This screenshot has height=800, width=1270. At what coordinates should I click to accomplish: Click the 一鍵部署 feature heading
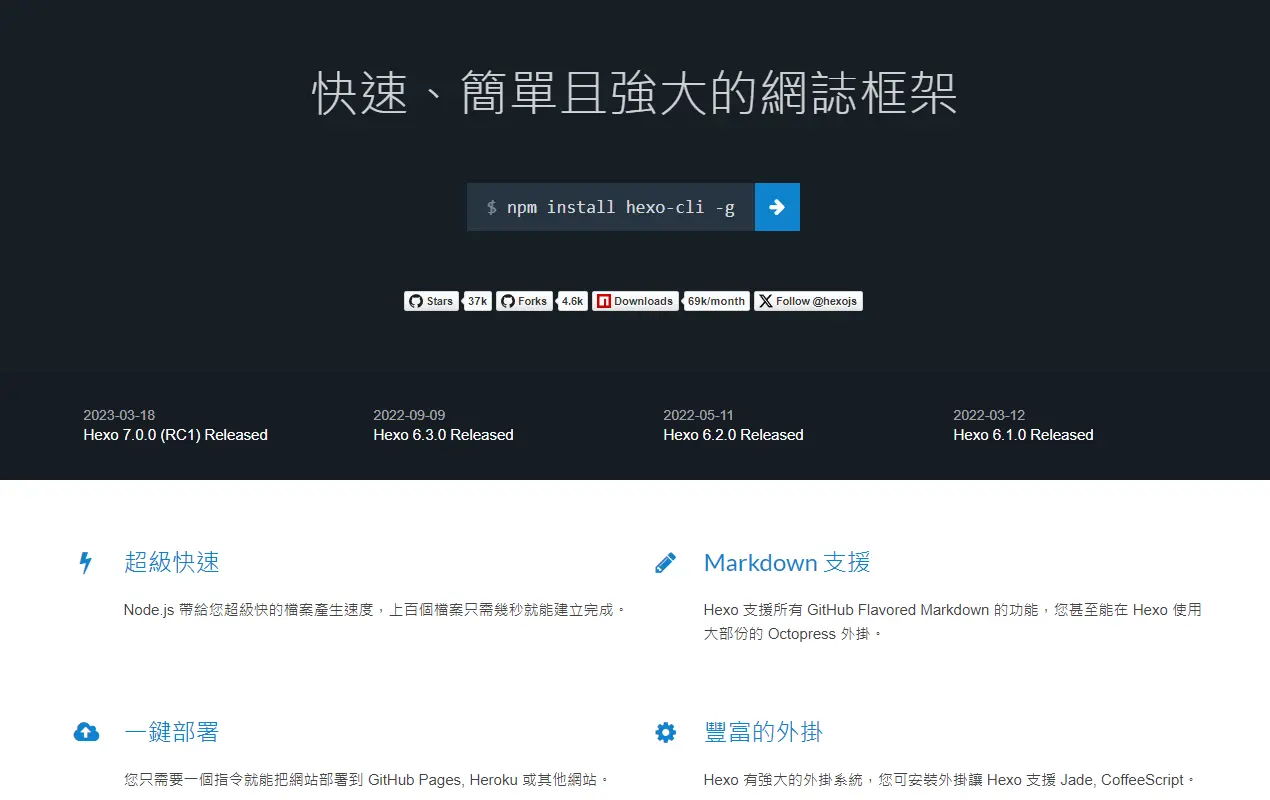pyautogui.click(x=172, y=732)
